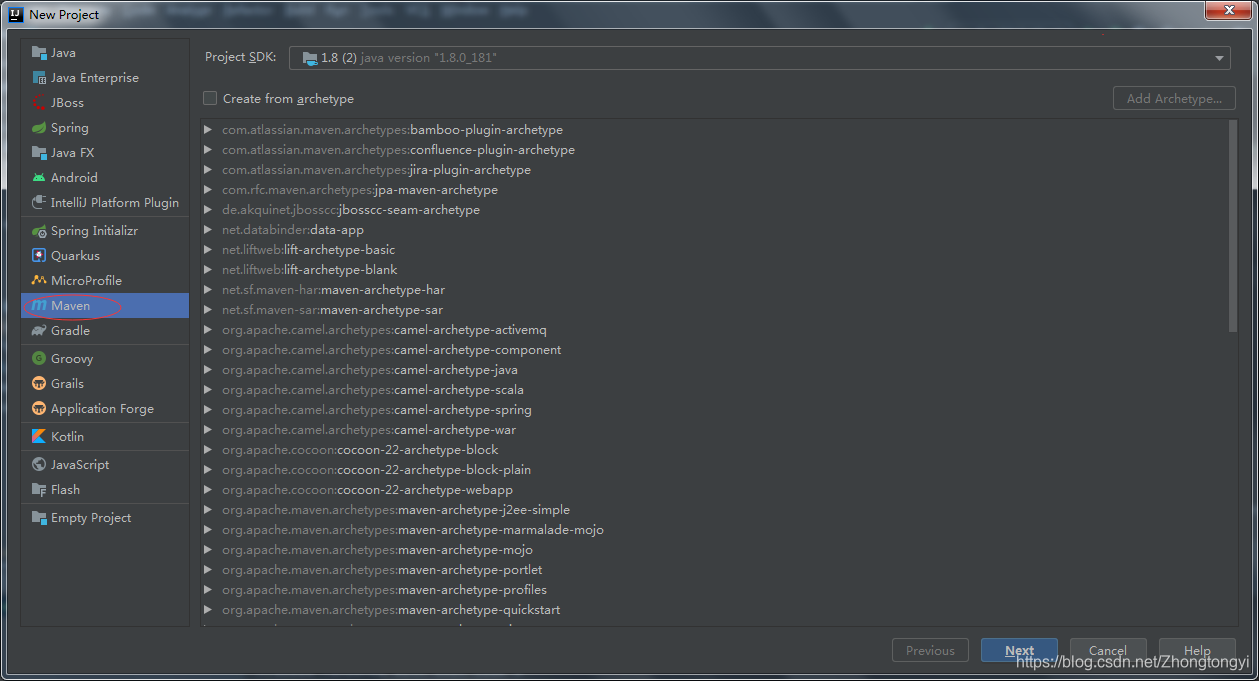Enable Create from archetype checkbox
This screenshot has height=681, width=1259.
pyautogui.click(x=210, y=98)
